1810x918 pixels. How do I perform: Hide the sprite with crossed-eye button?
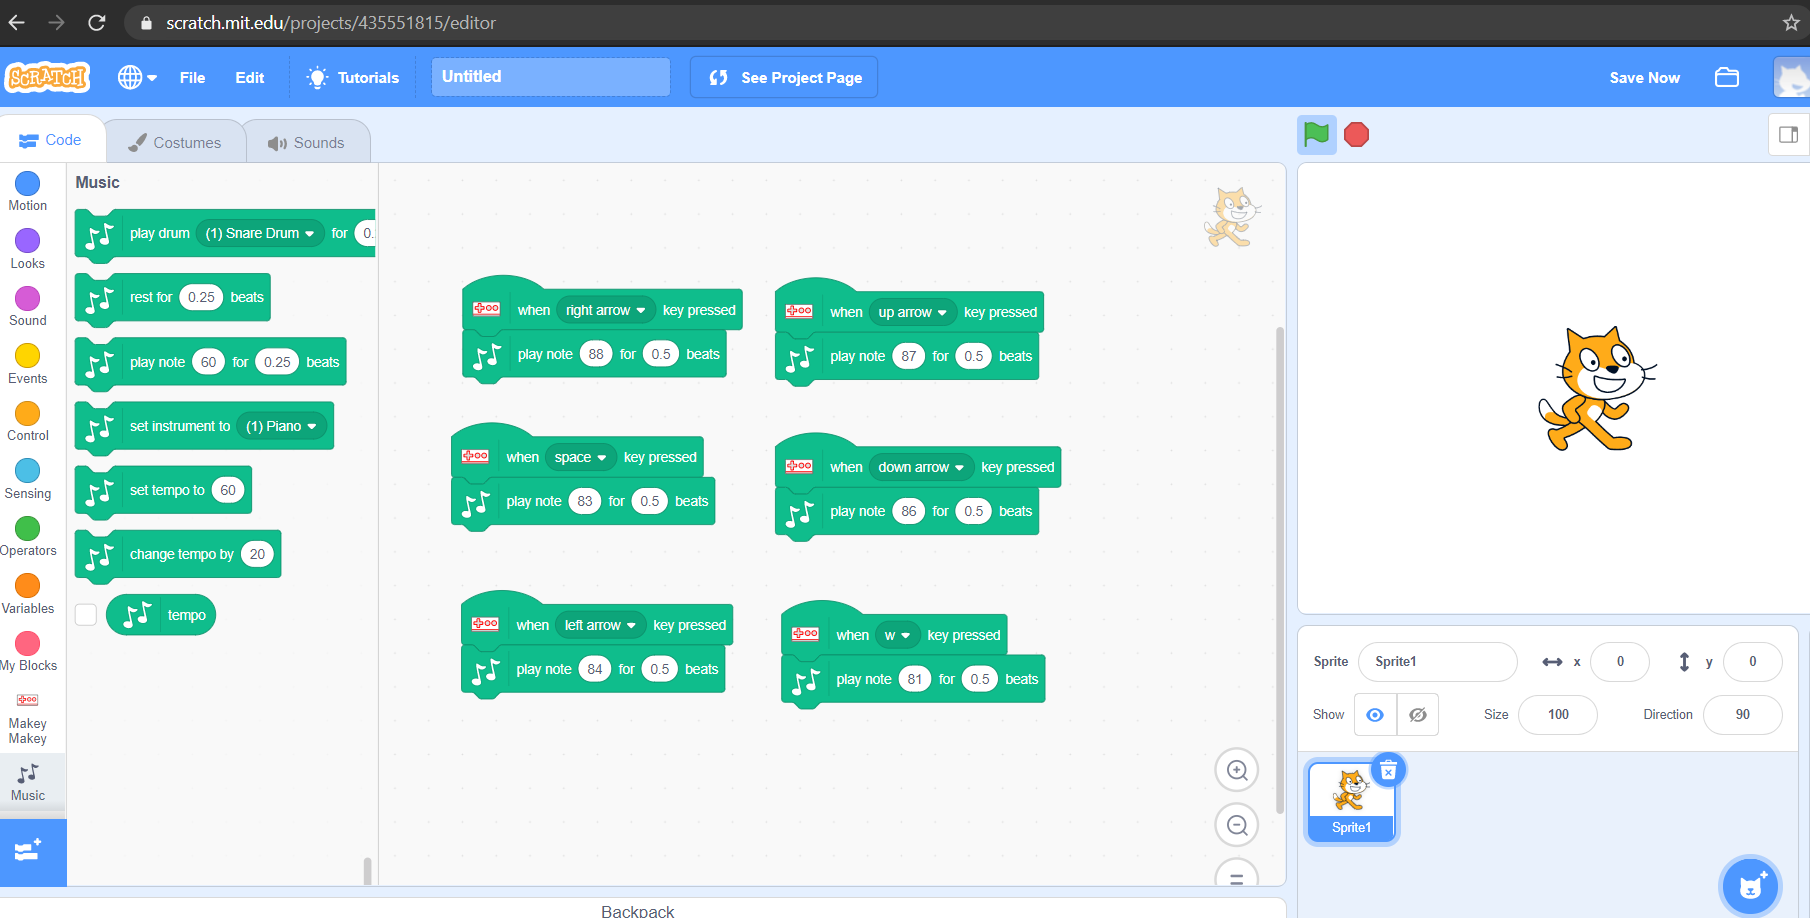pos(1418,715)
